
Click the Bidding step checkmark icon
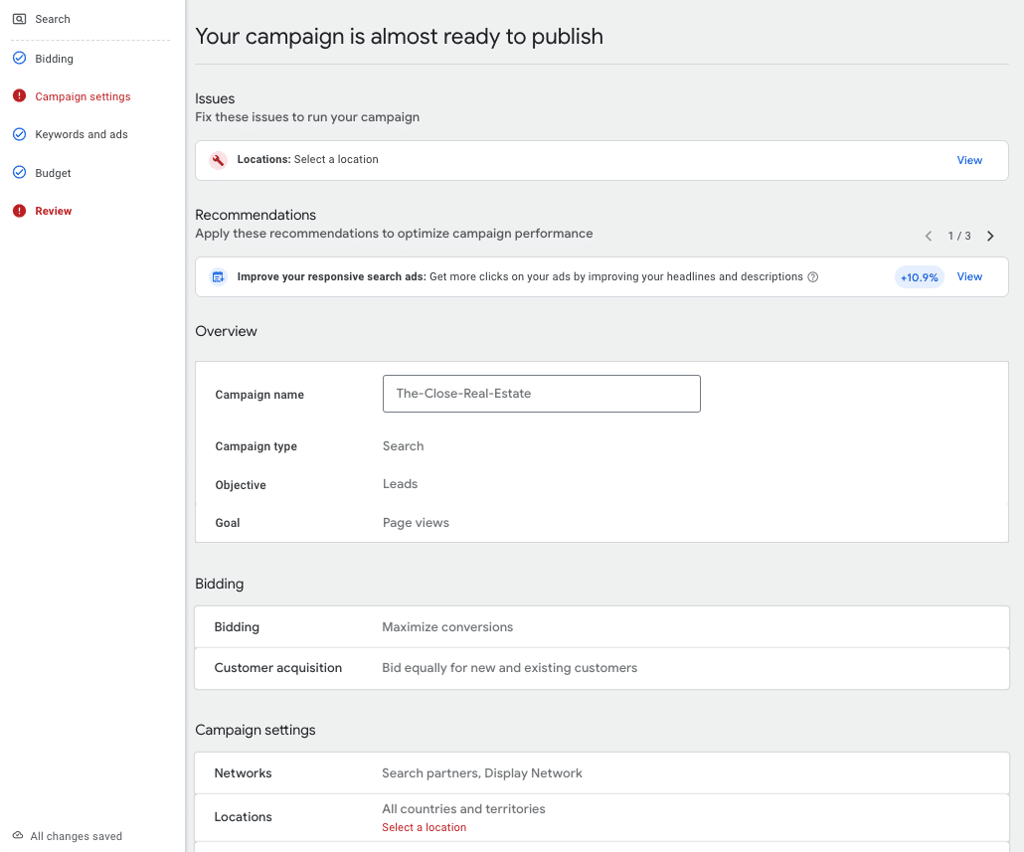(x=20, y=58)
